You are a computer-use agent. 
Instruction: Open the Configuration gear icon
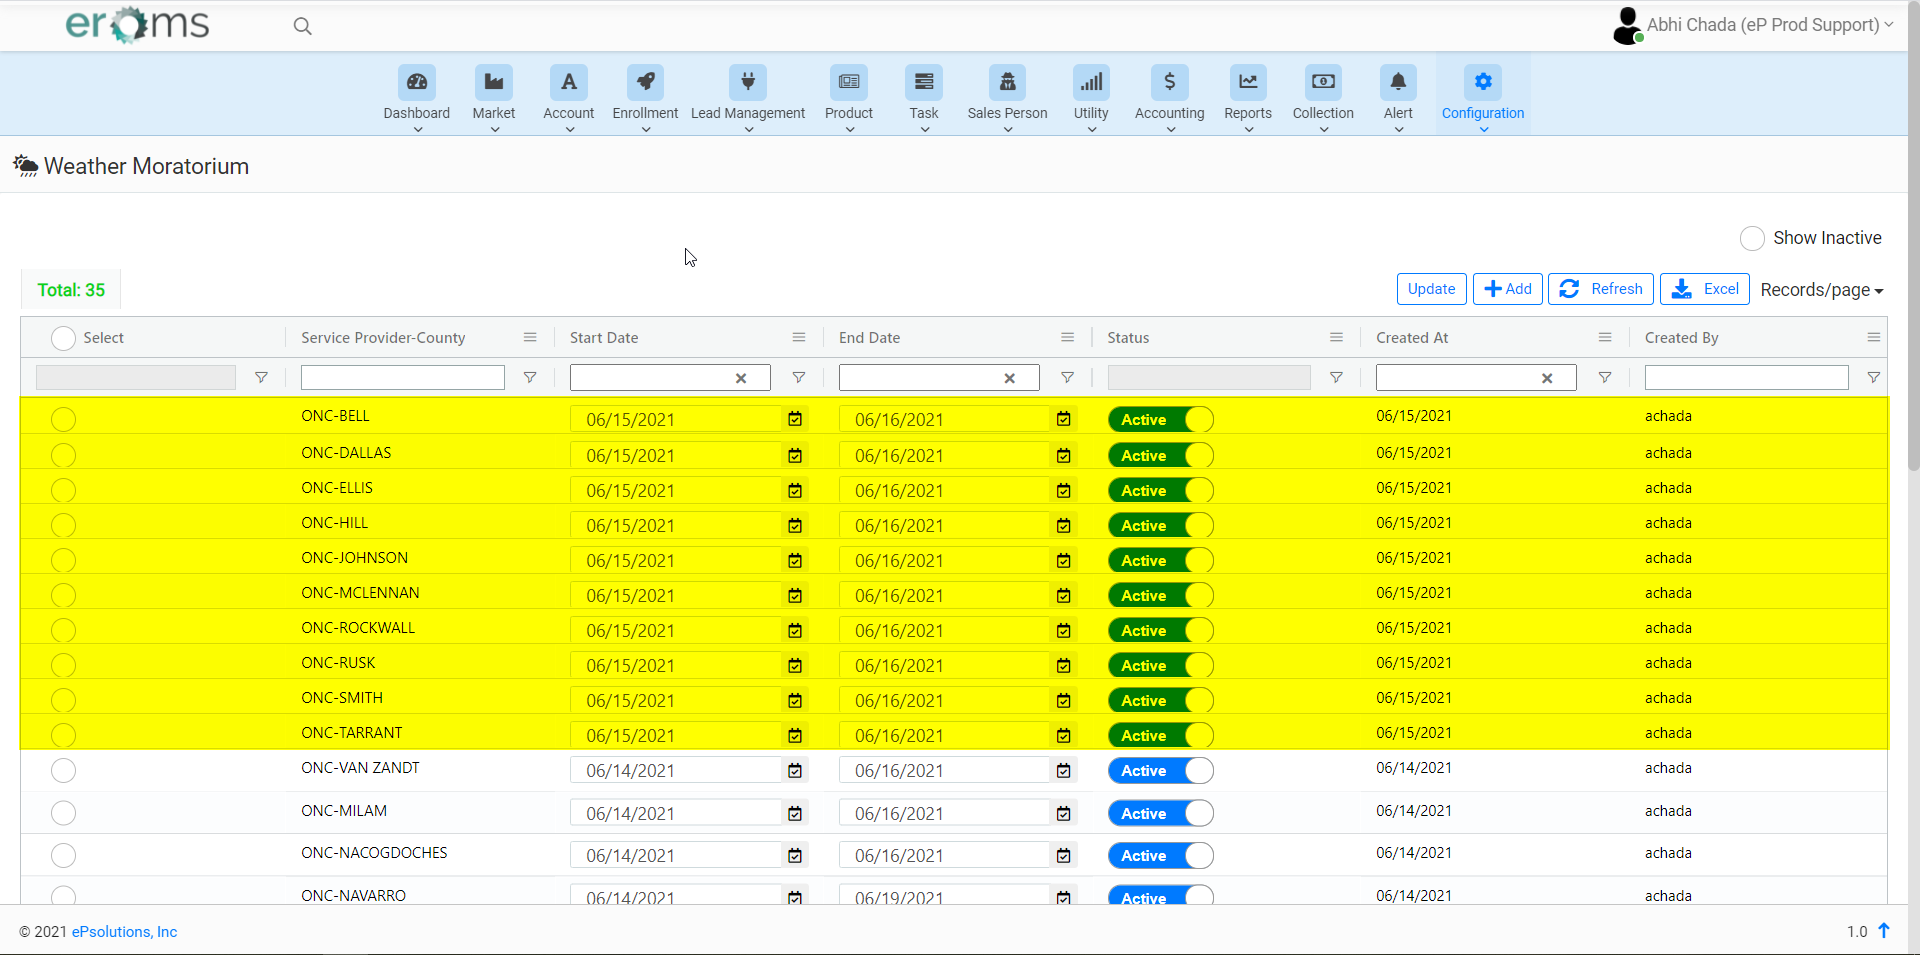pos(1482,82)
